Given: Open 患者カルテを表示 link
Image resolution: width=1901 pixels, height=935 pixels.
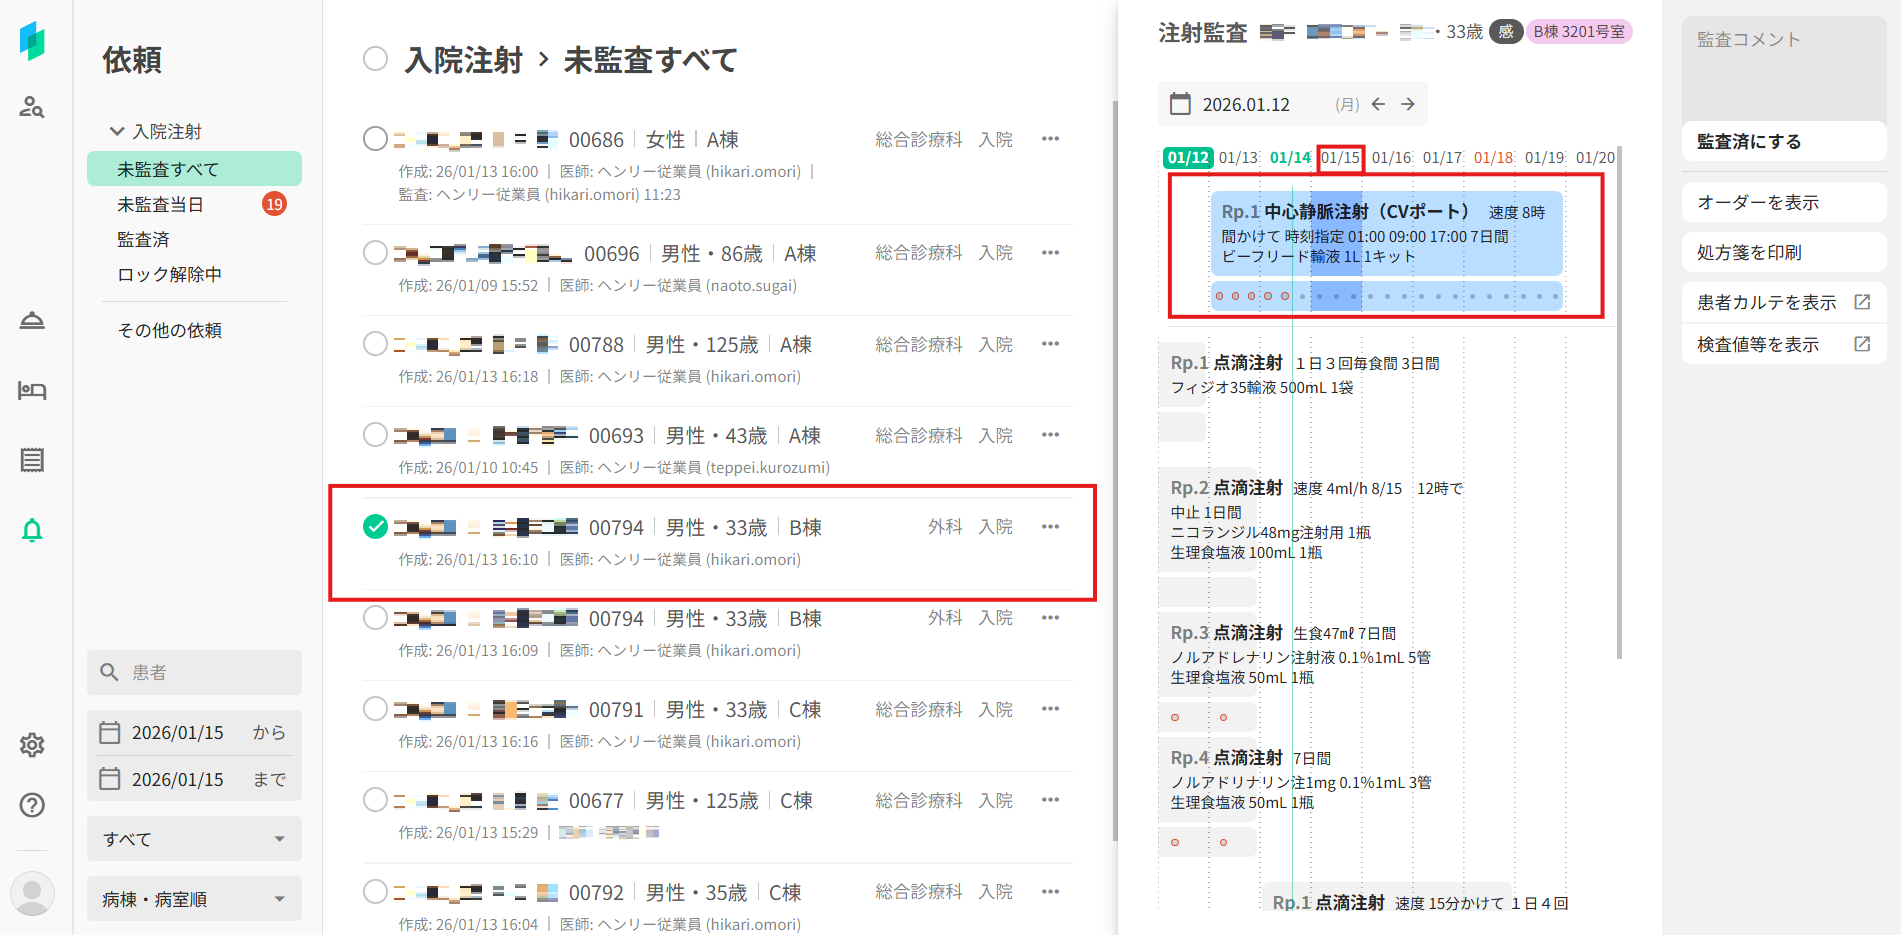Looking at the screenshot, I should (x=1784, y=302).
